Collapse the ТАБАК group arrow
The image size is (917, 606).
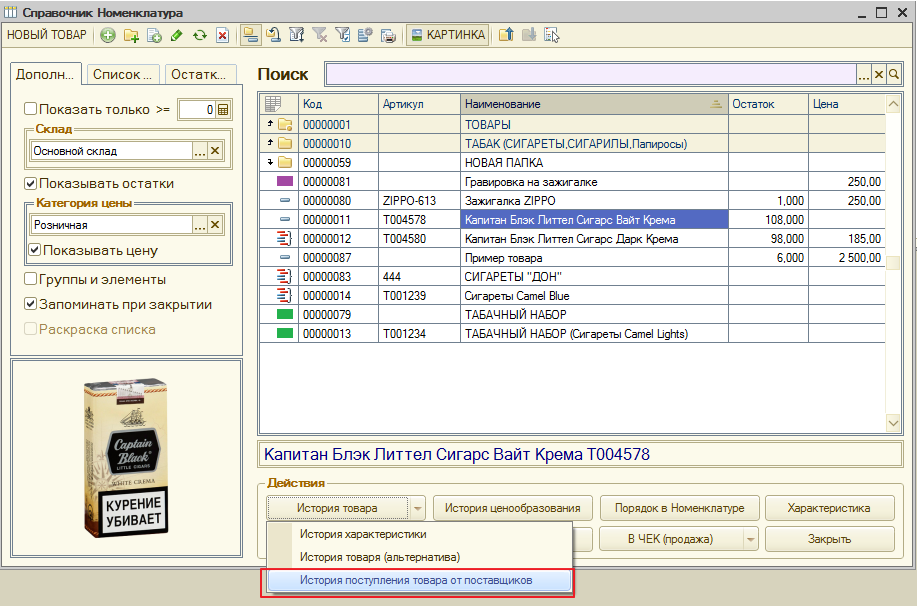(x=270, y=142)
